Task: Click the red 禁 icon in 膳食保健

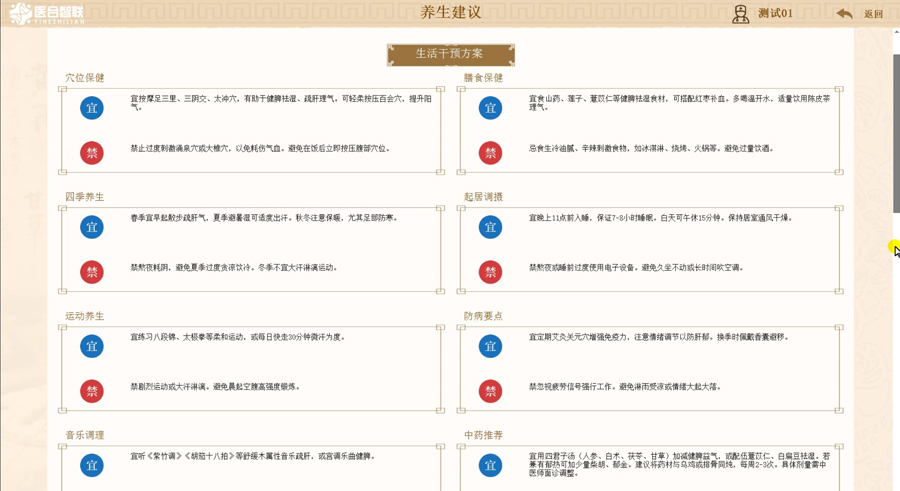Action: pyautogui.click(x=490, y=153)
